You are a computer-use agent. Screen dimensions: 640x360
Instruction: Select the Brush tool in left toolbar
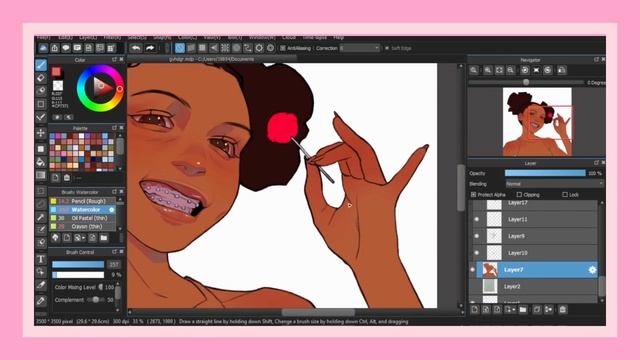[x=41, y=65]
